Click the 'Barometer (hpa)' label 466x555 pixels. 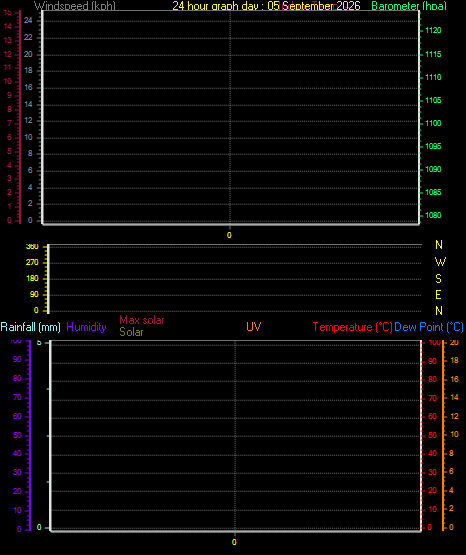pyautogui.click(x=409, y=6)
